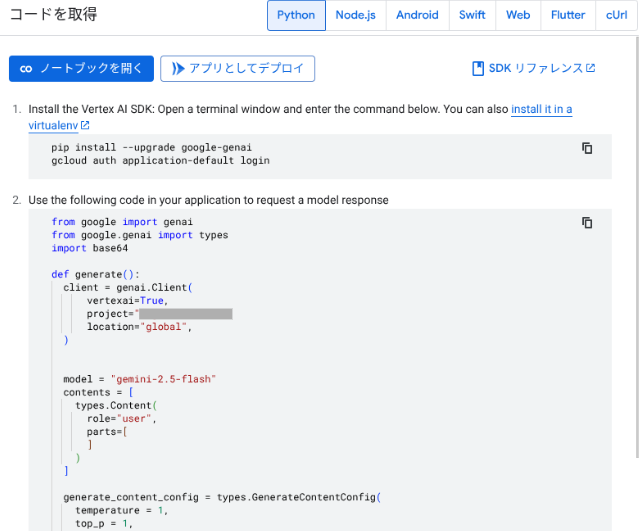Image resolution: width=642 pixels, height=531 pixels.
Task: Click the Colab icon on notebook button
Action: tap(26, 69)
